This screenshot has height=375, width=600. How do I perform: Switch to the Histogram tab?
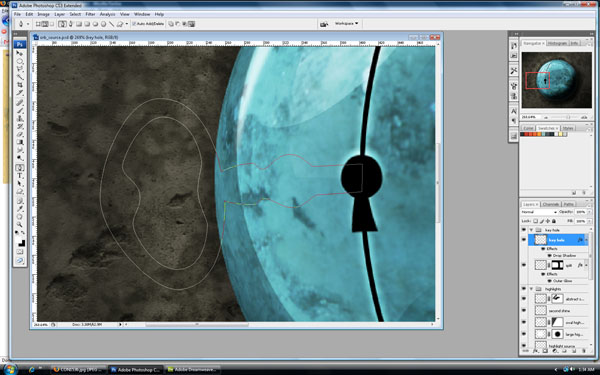[x=557, y=43]
